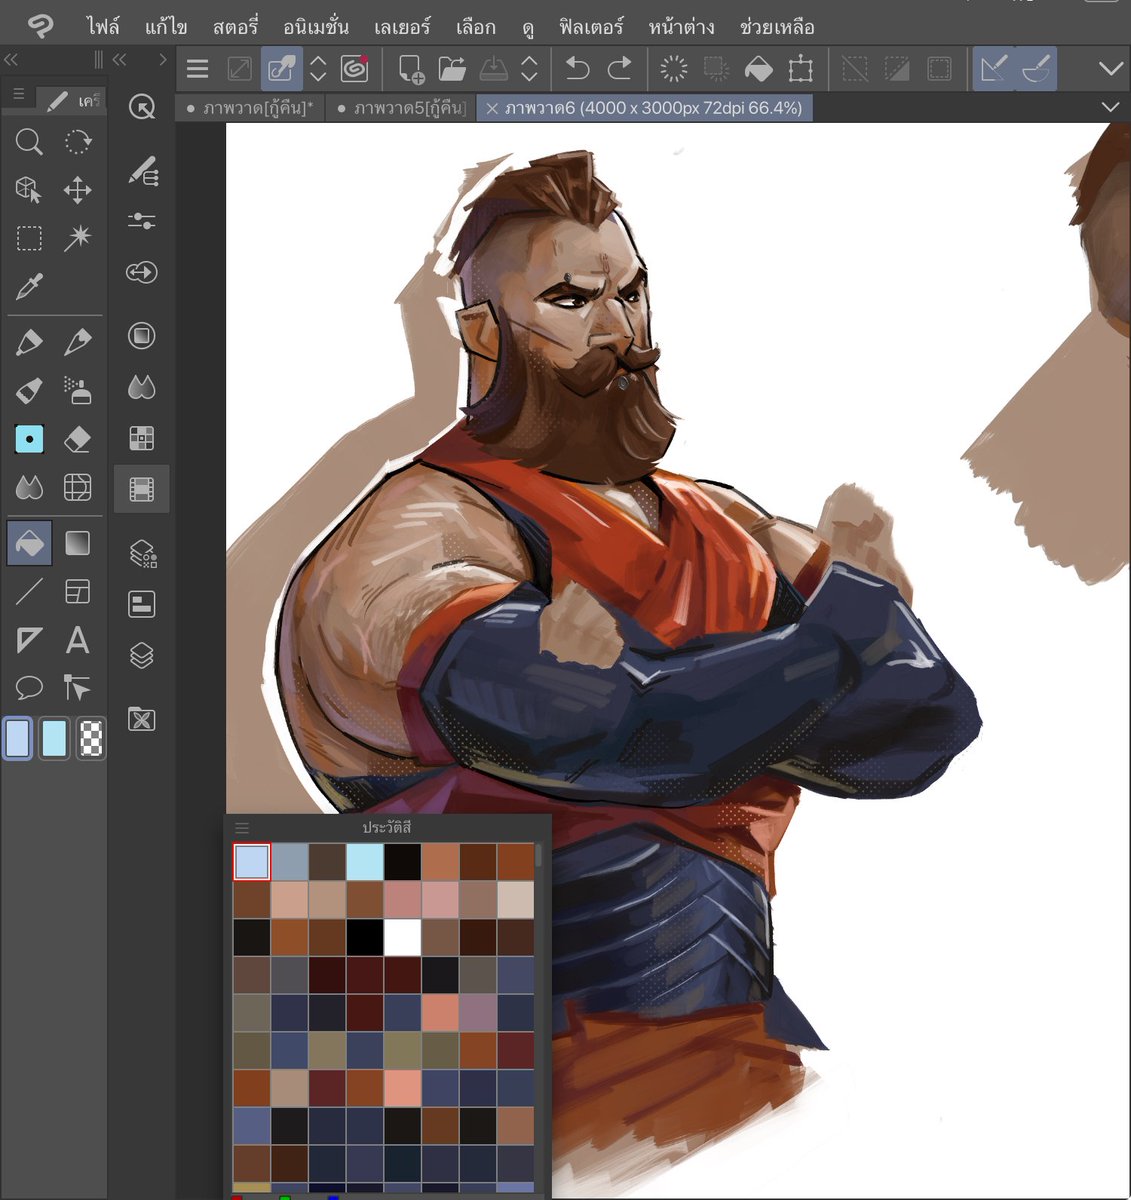Select the Zoom magnifier tool

coord(29,142)
